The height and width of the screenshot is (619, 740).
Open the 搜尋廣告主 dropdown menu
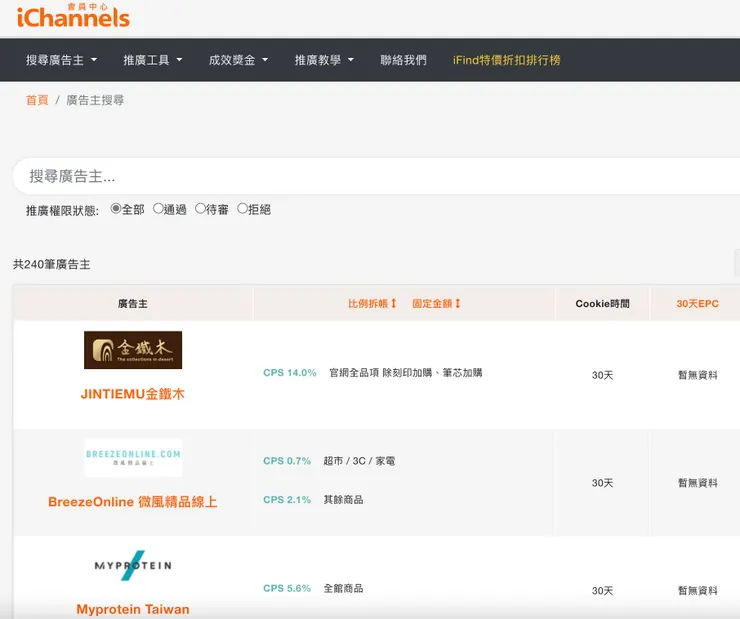pyautogui.click(x=61, y=60)
